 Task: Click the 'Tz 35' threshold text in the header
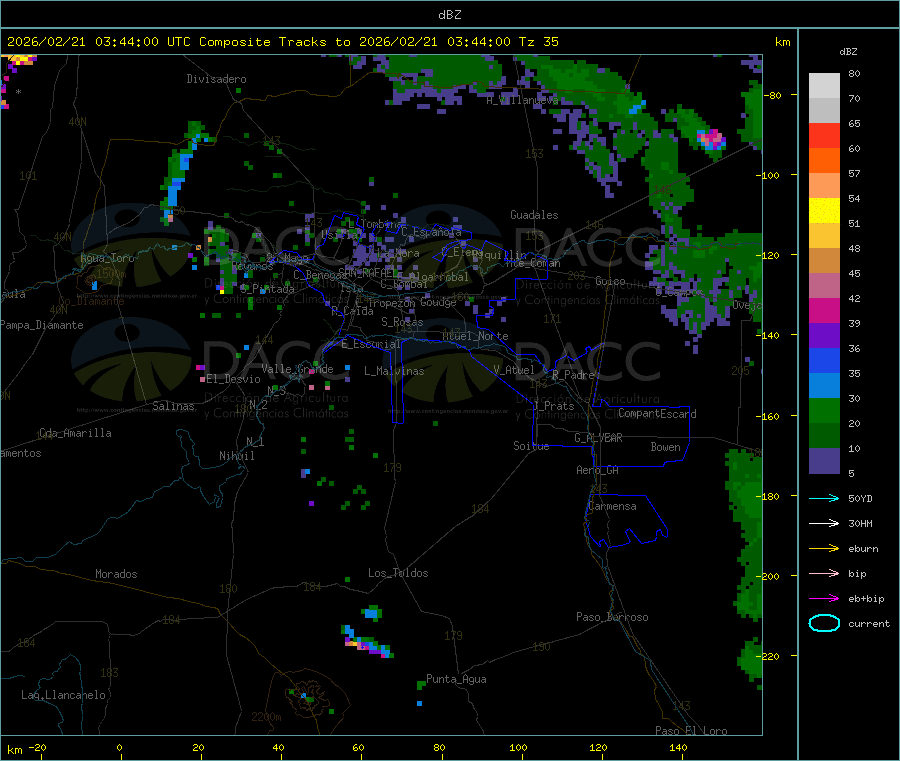(538, 42)
